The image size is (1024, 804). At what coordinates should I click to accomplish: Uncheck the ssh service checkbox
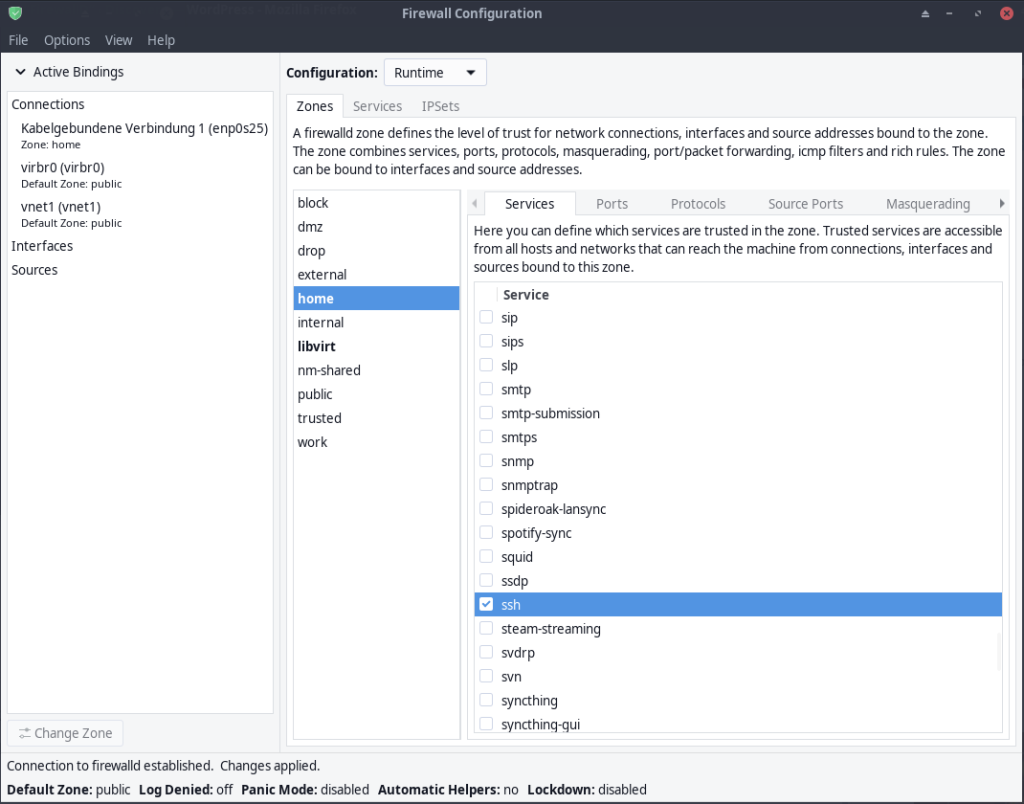pos(486,604)
